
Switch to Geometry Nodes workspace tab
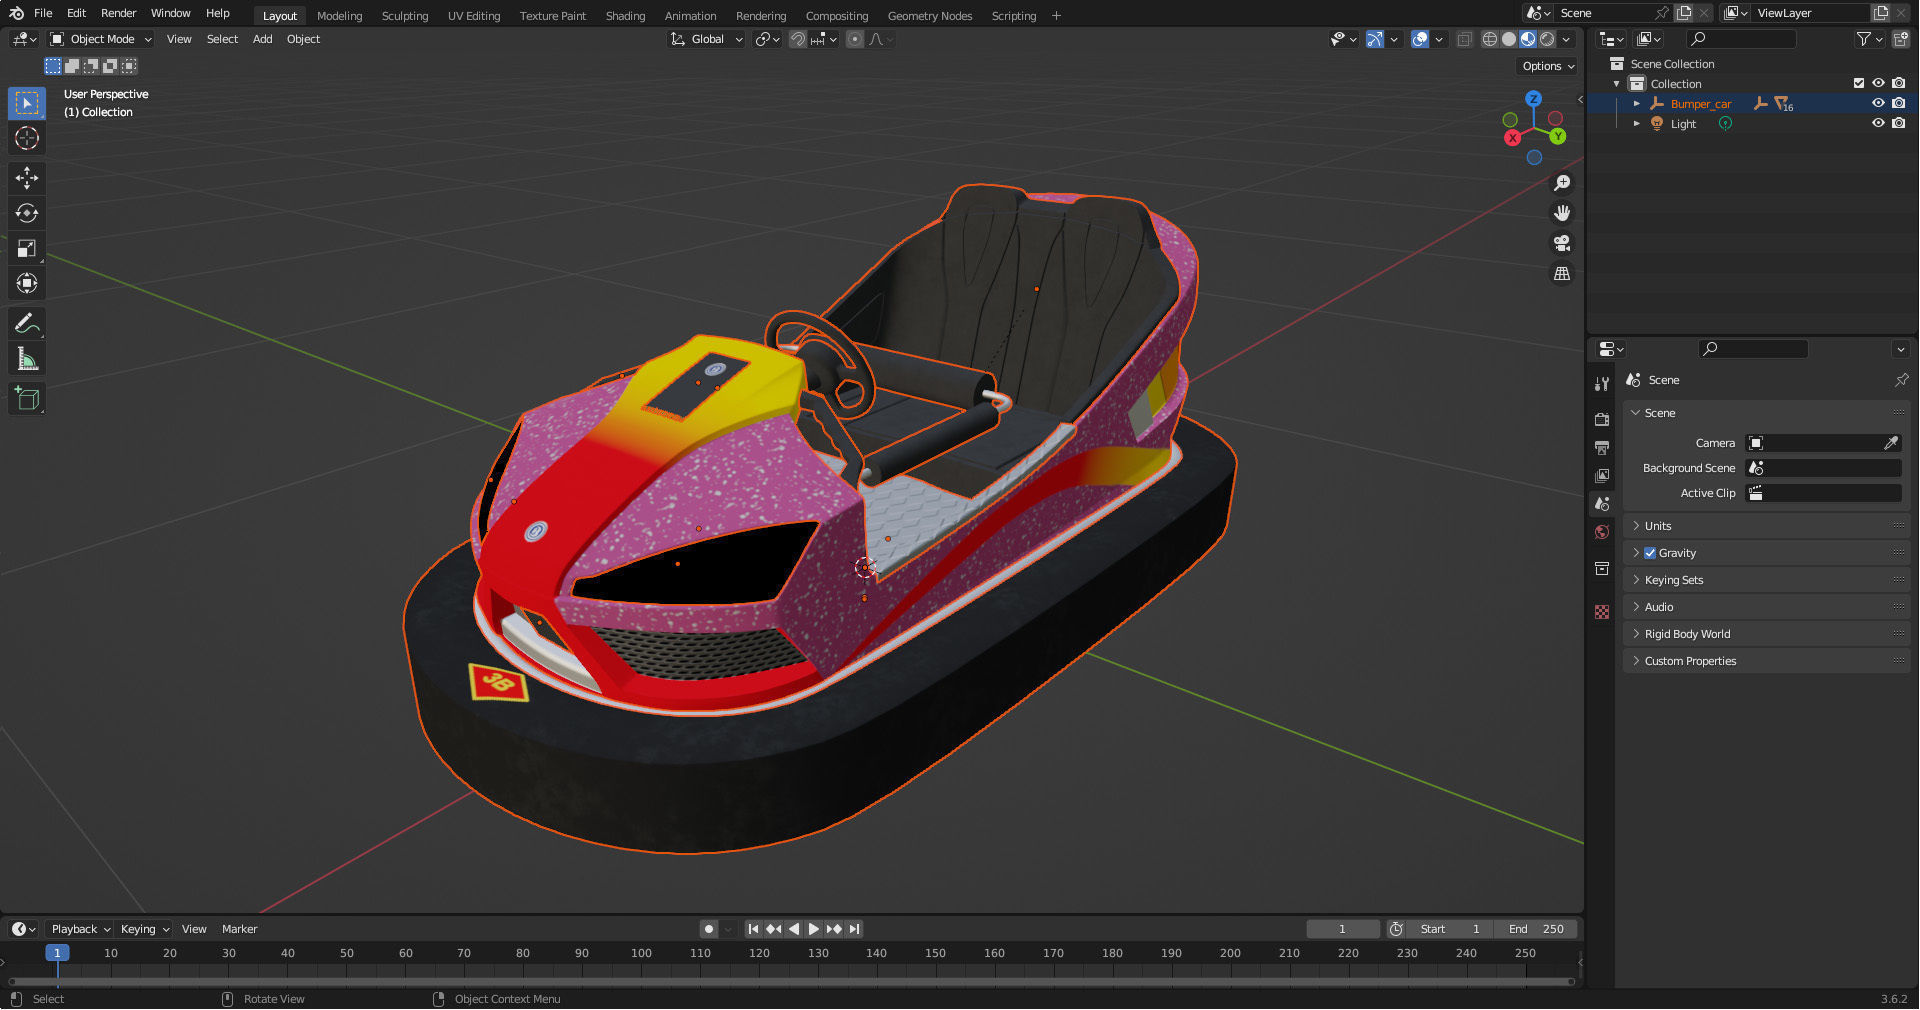point(929,16)
